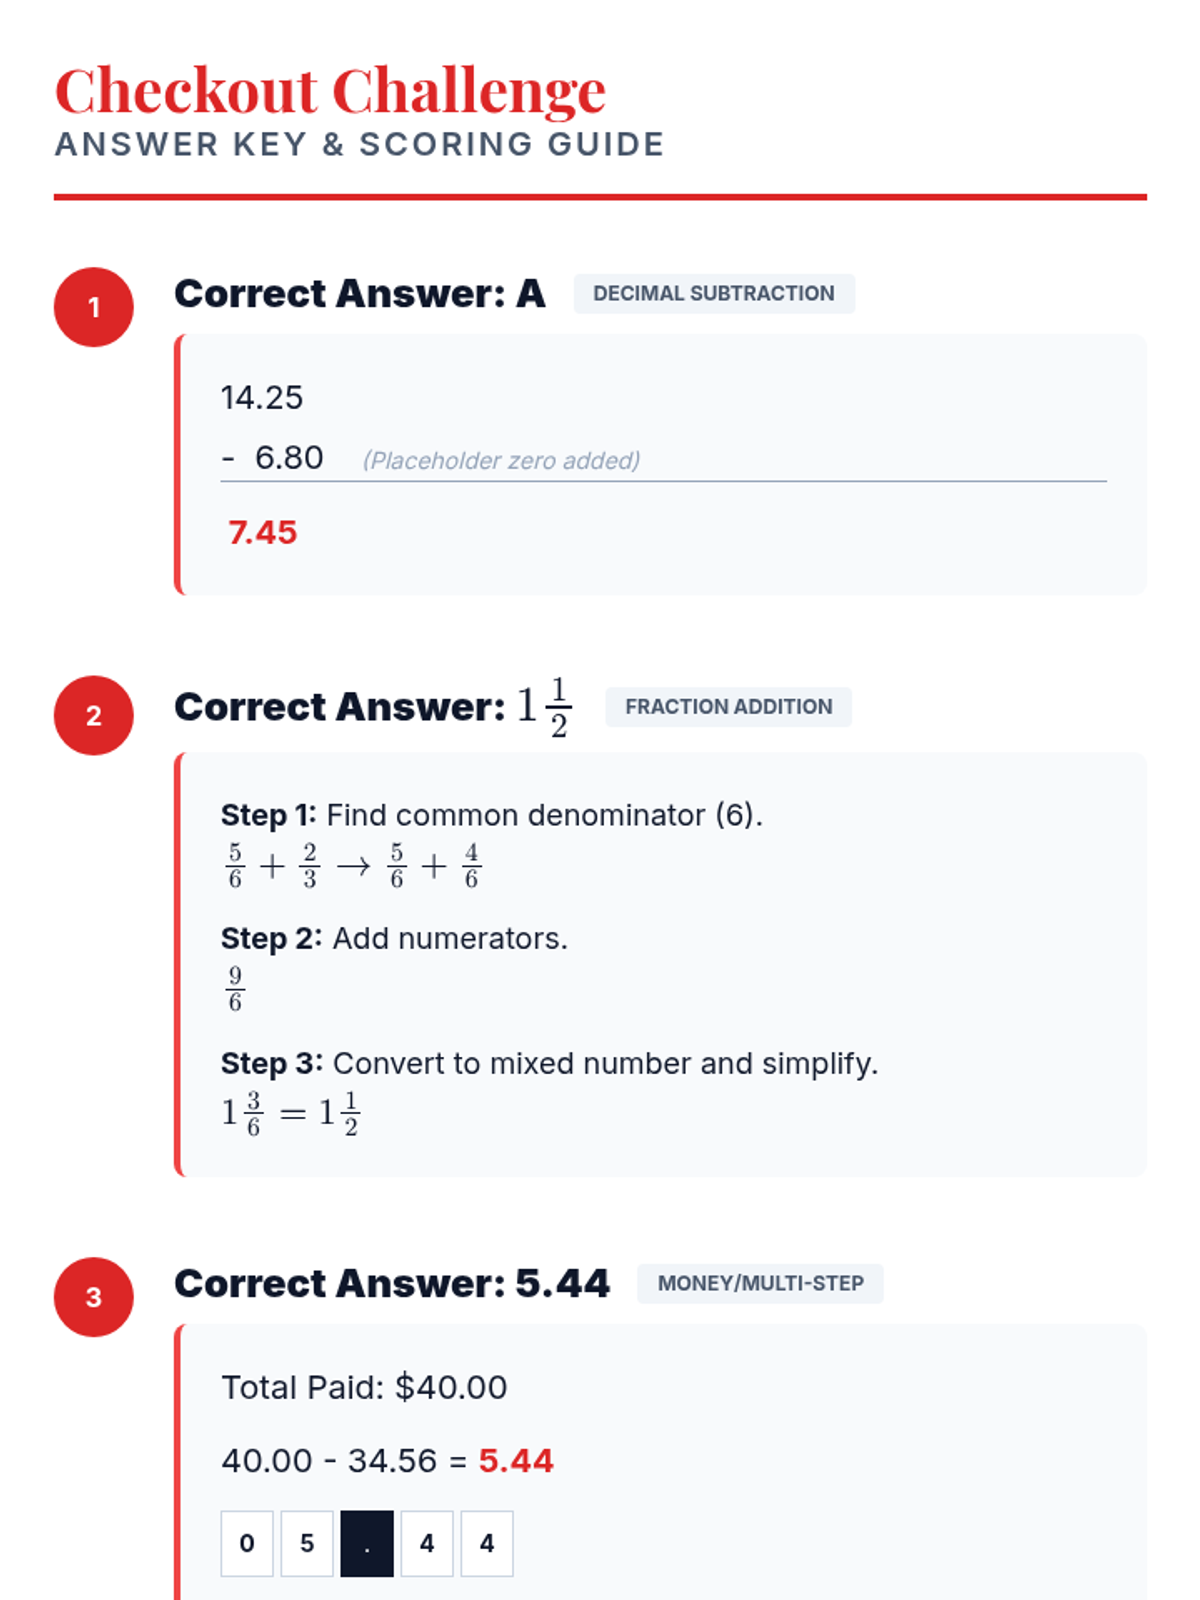Click the red number 1 circle badge
Viewport: 1200px width, 1600px height.
pos(94,307)
